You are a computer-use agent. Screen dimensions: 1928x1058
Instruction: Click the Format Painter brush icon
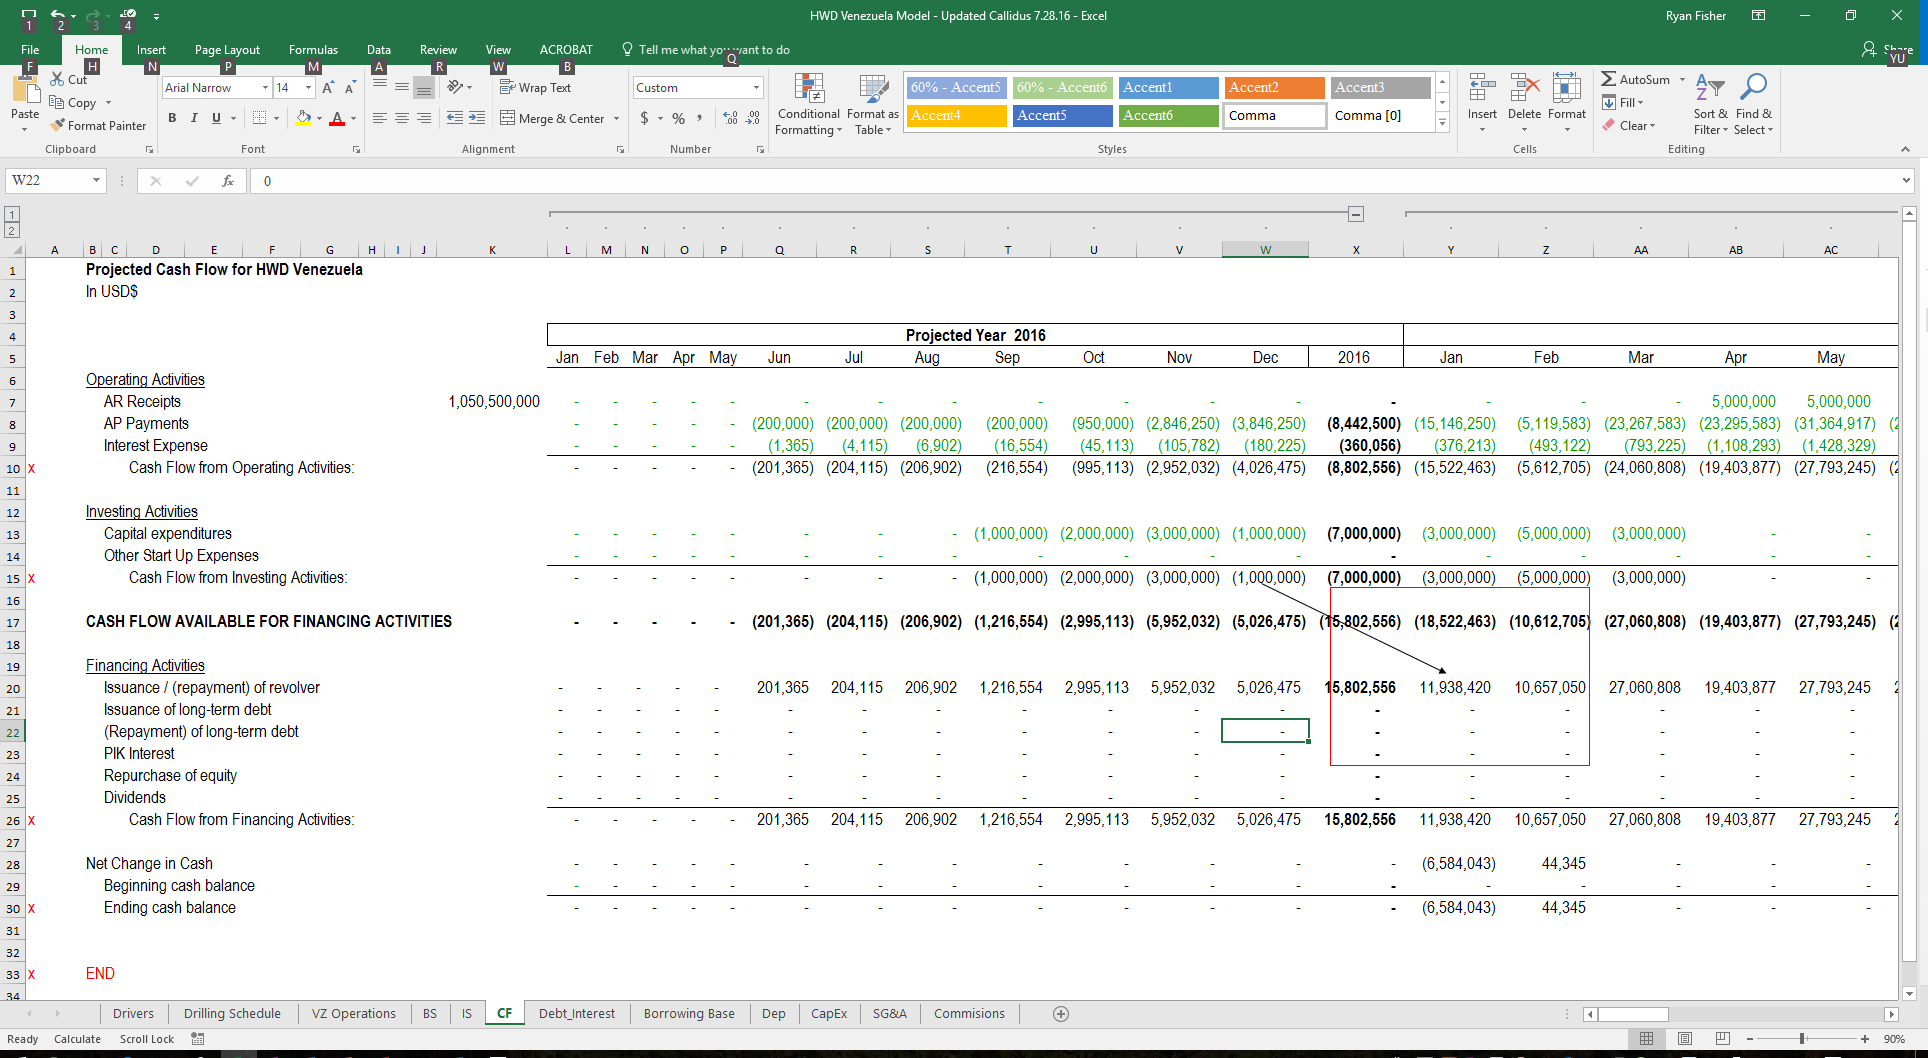(x=59, y=126)
